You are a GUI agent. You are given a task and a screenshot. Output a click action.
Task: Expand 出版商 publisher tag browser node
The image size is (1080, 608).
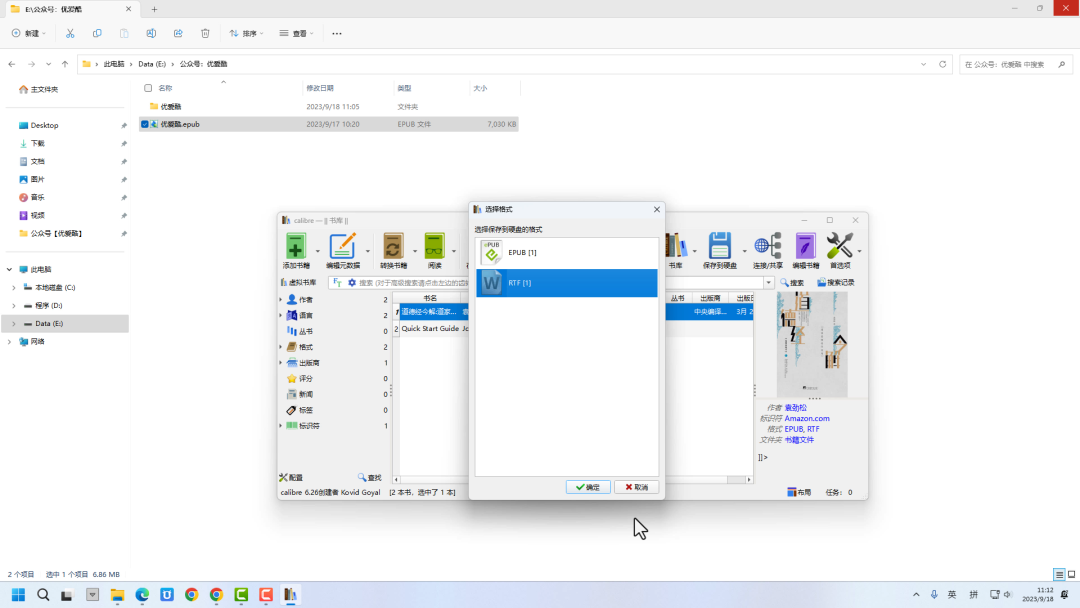pyautogui.click(x=281, y=363)
